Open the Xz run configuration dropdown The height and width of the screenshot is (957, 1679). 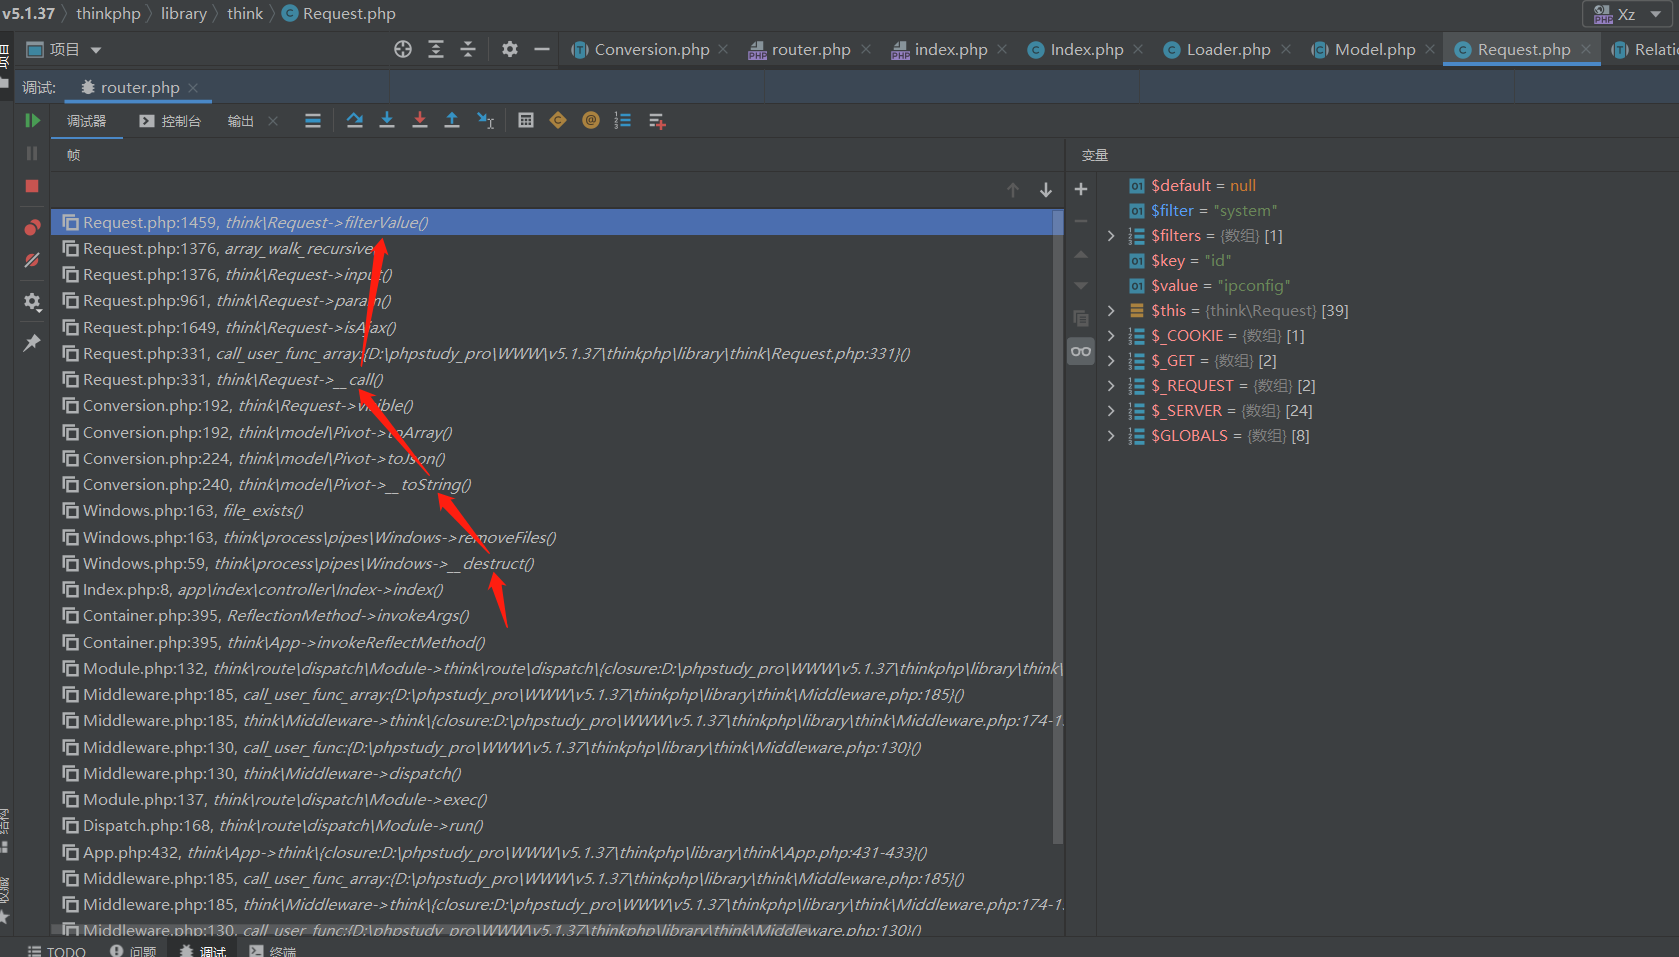[x=1628, y=14]
